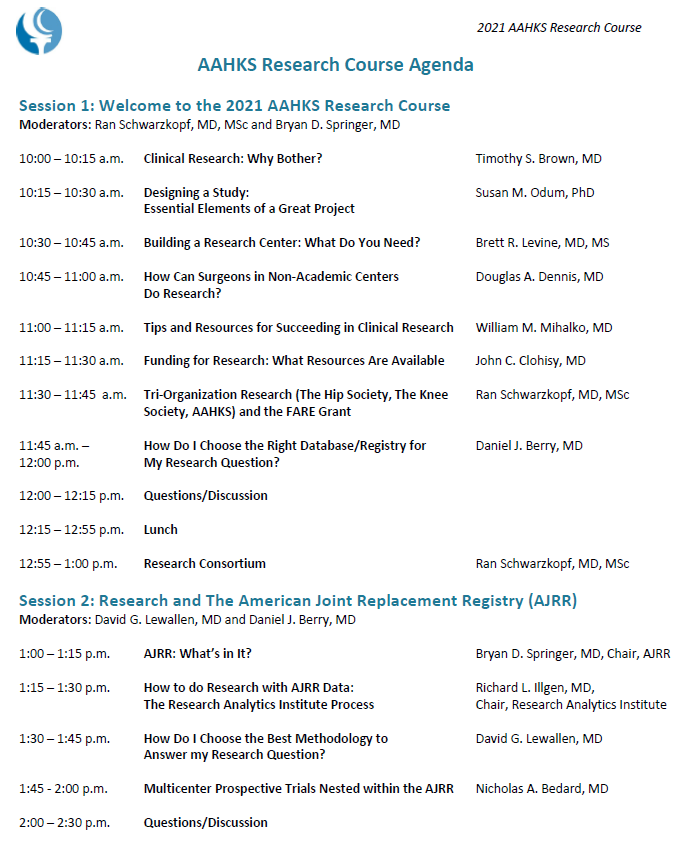This screenshot has width=684, height=846.
Task: Click the 'AAHKS Research Course Agenda' title
Action: pyautogui.click(x=336, y=65)
